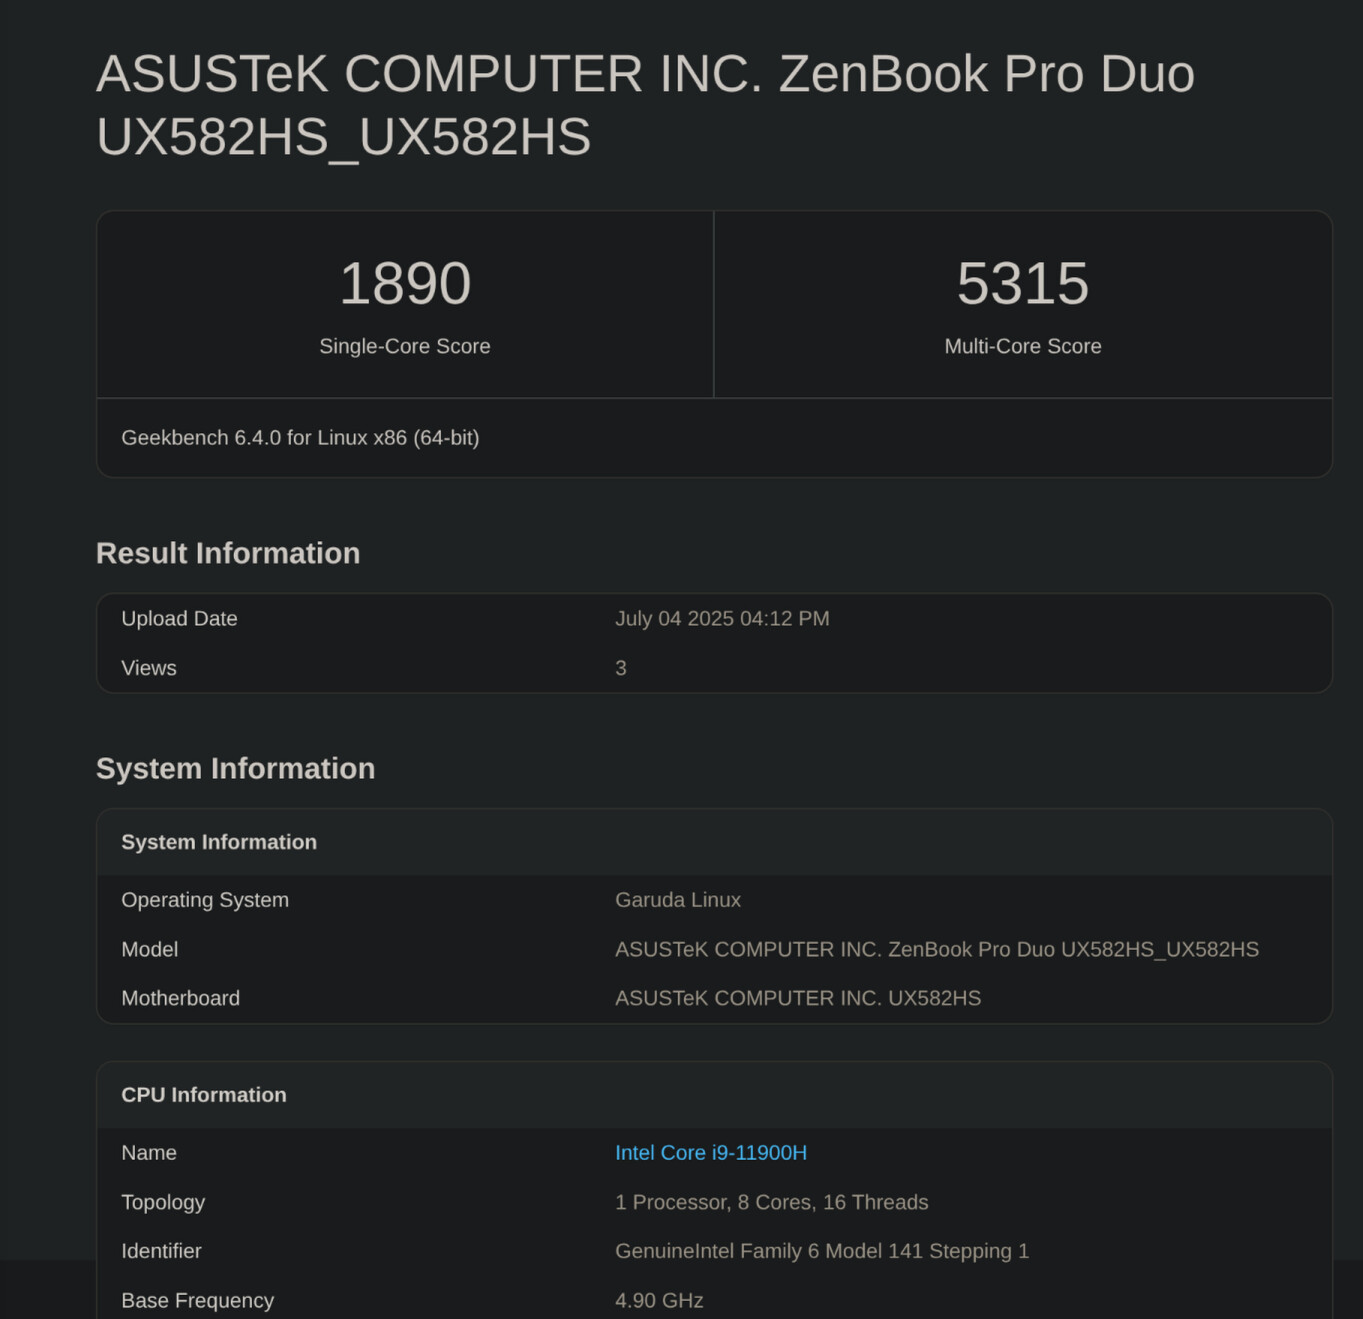Select the Single-Core Score label
The height and width of the screenshot is (1319, 1363).
(405, 346)
